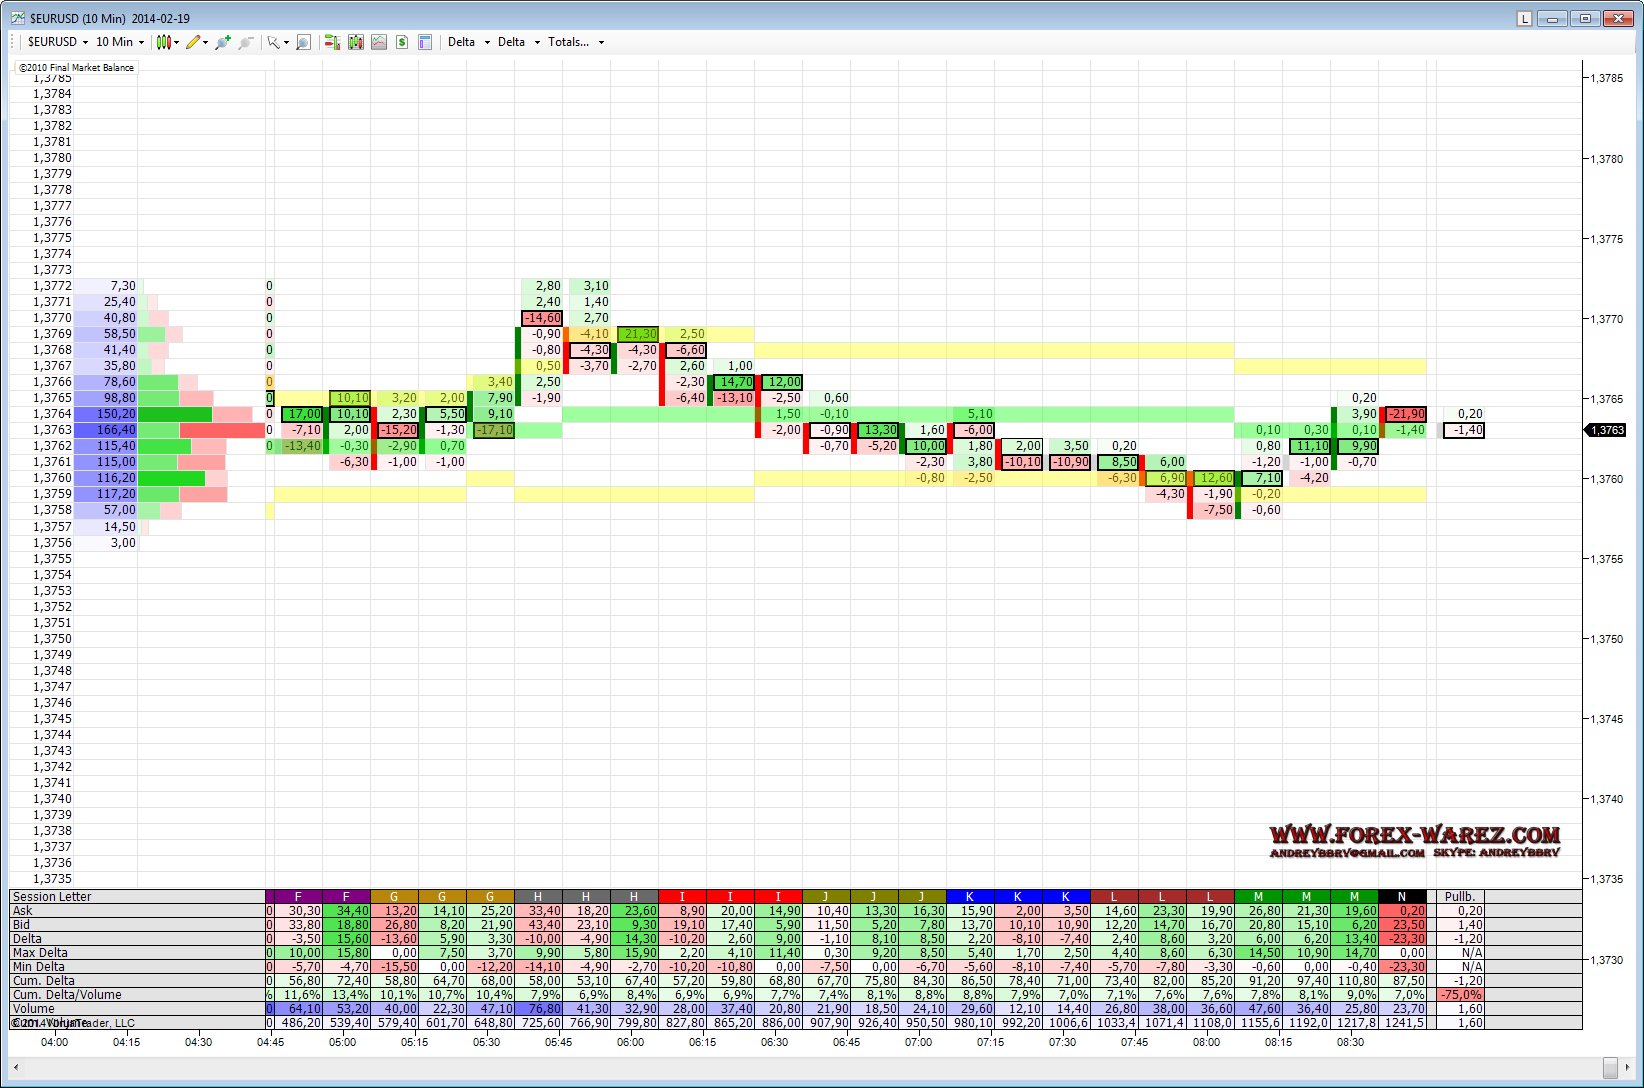Open the second Delta menu
This screenshot has height=1088, width=1644.
coord(518,42)
